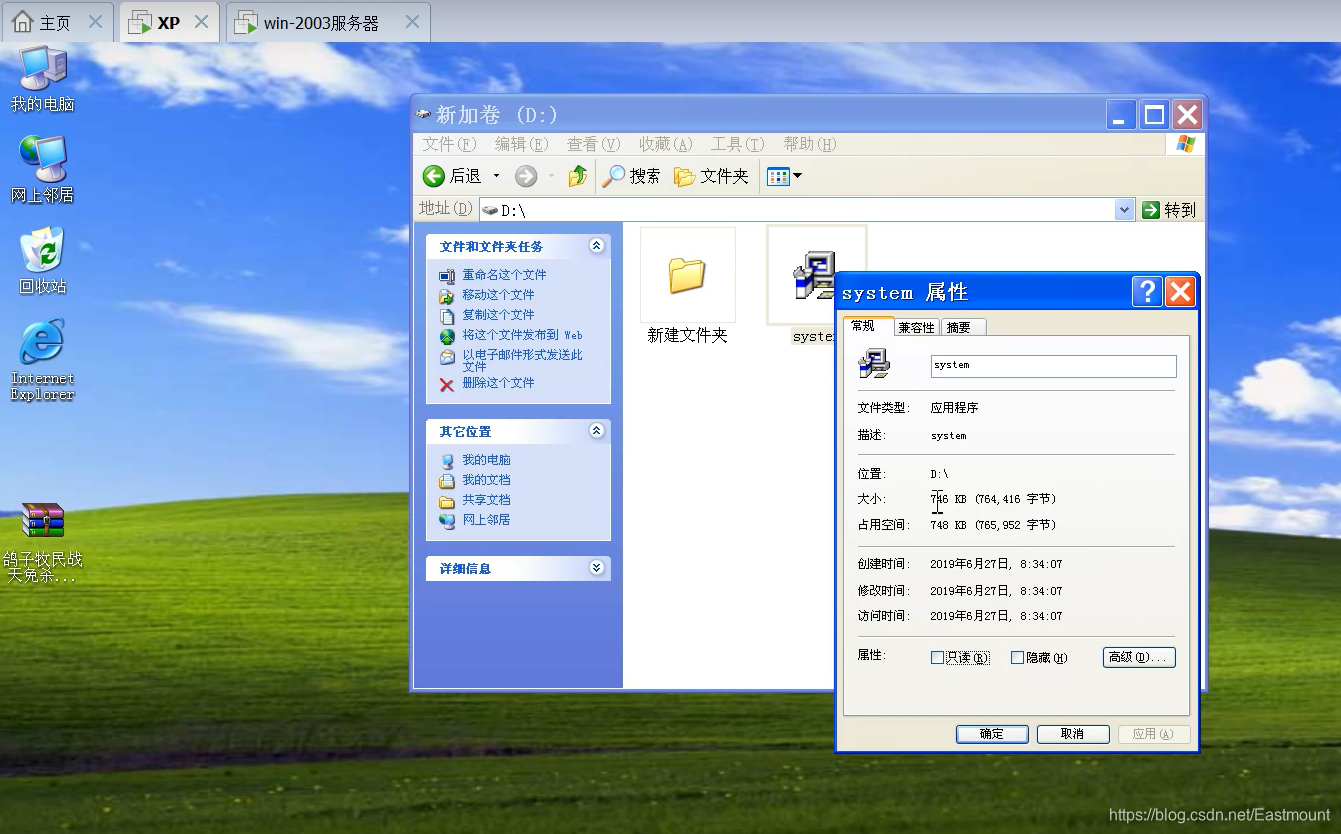Switch to the 兼容性 tab
This screenshot has width=1341, height=834.
point(917,327)
